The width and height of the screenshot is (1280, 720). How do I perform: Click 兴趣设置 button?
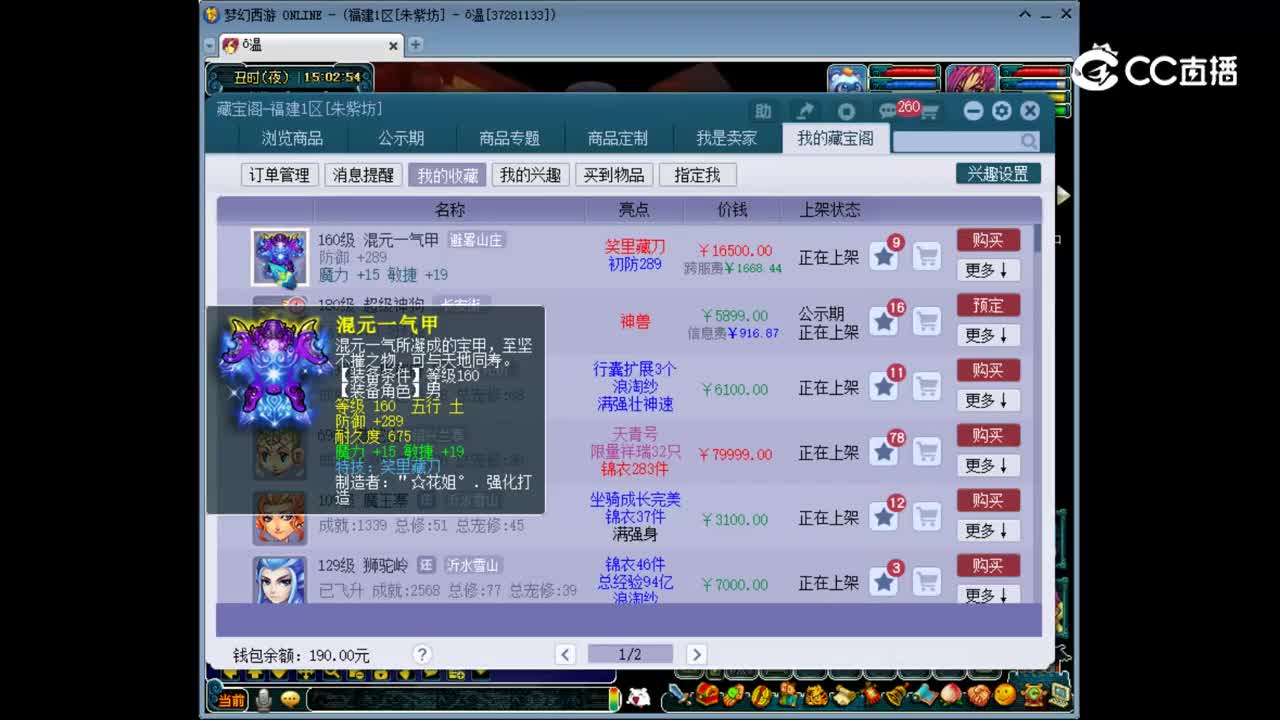(998, 174)
